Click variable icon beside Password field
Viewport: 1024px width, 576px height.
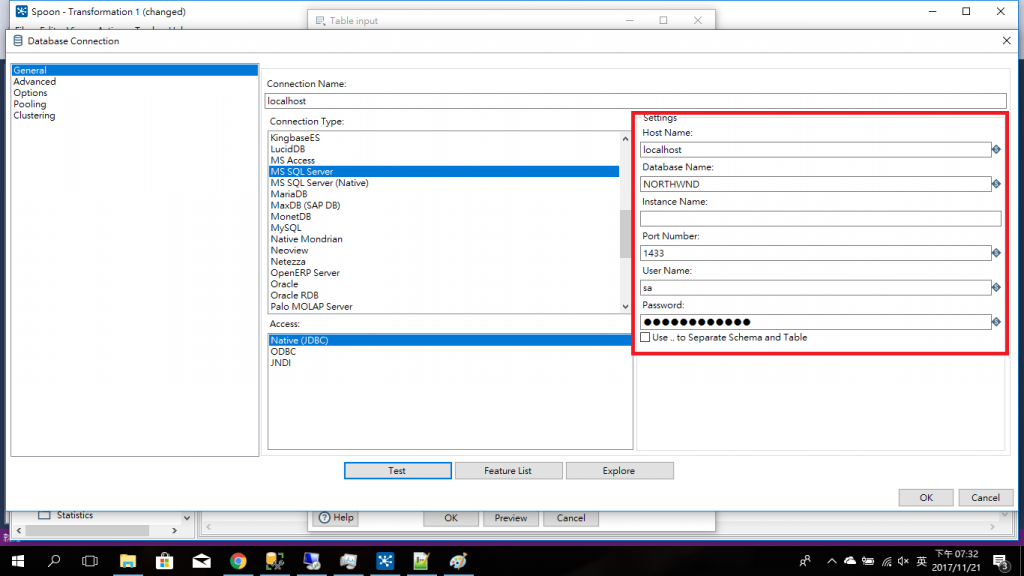[996, 322]
